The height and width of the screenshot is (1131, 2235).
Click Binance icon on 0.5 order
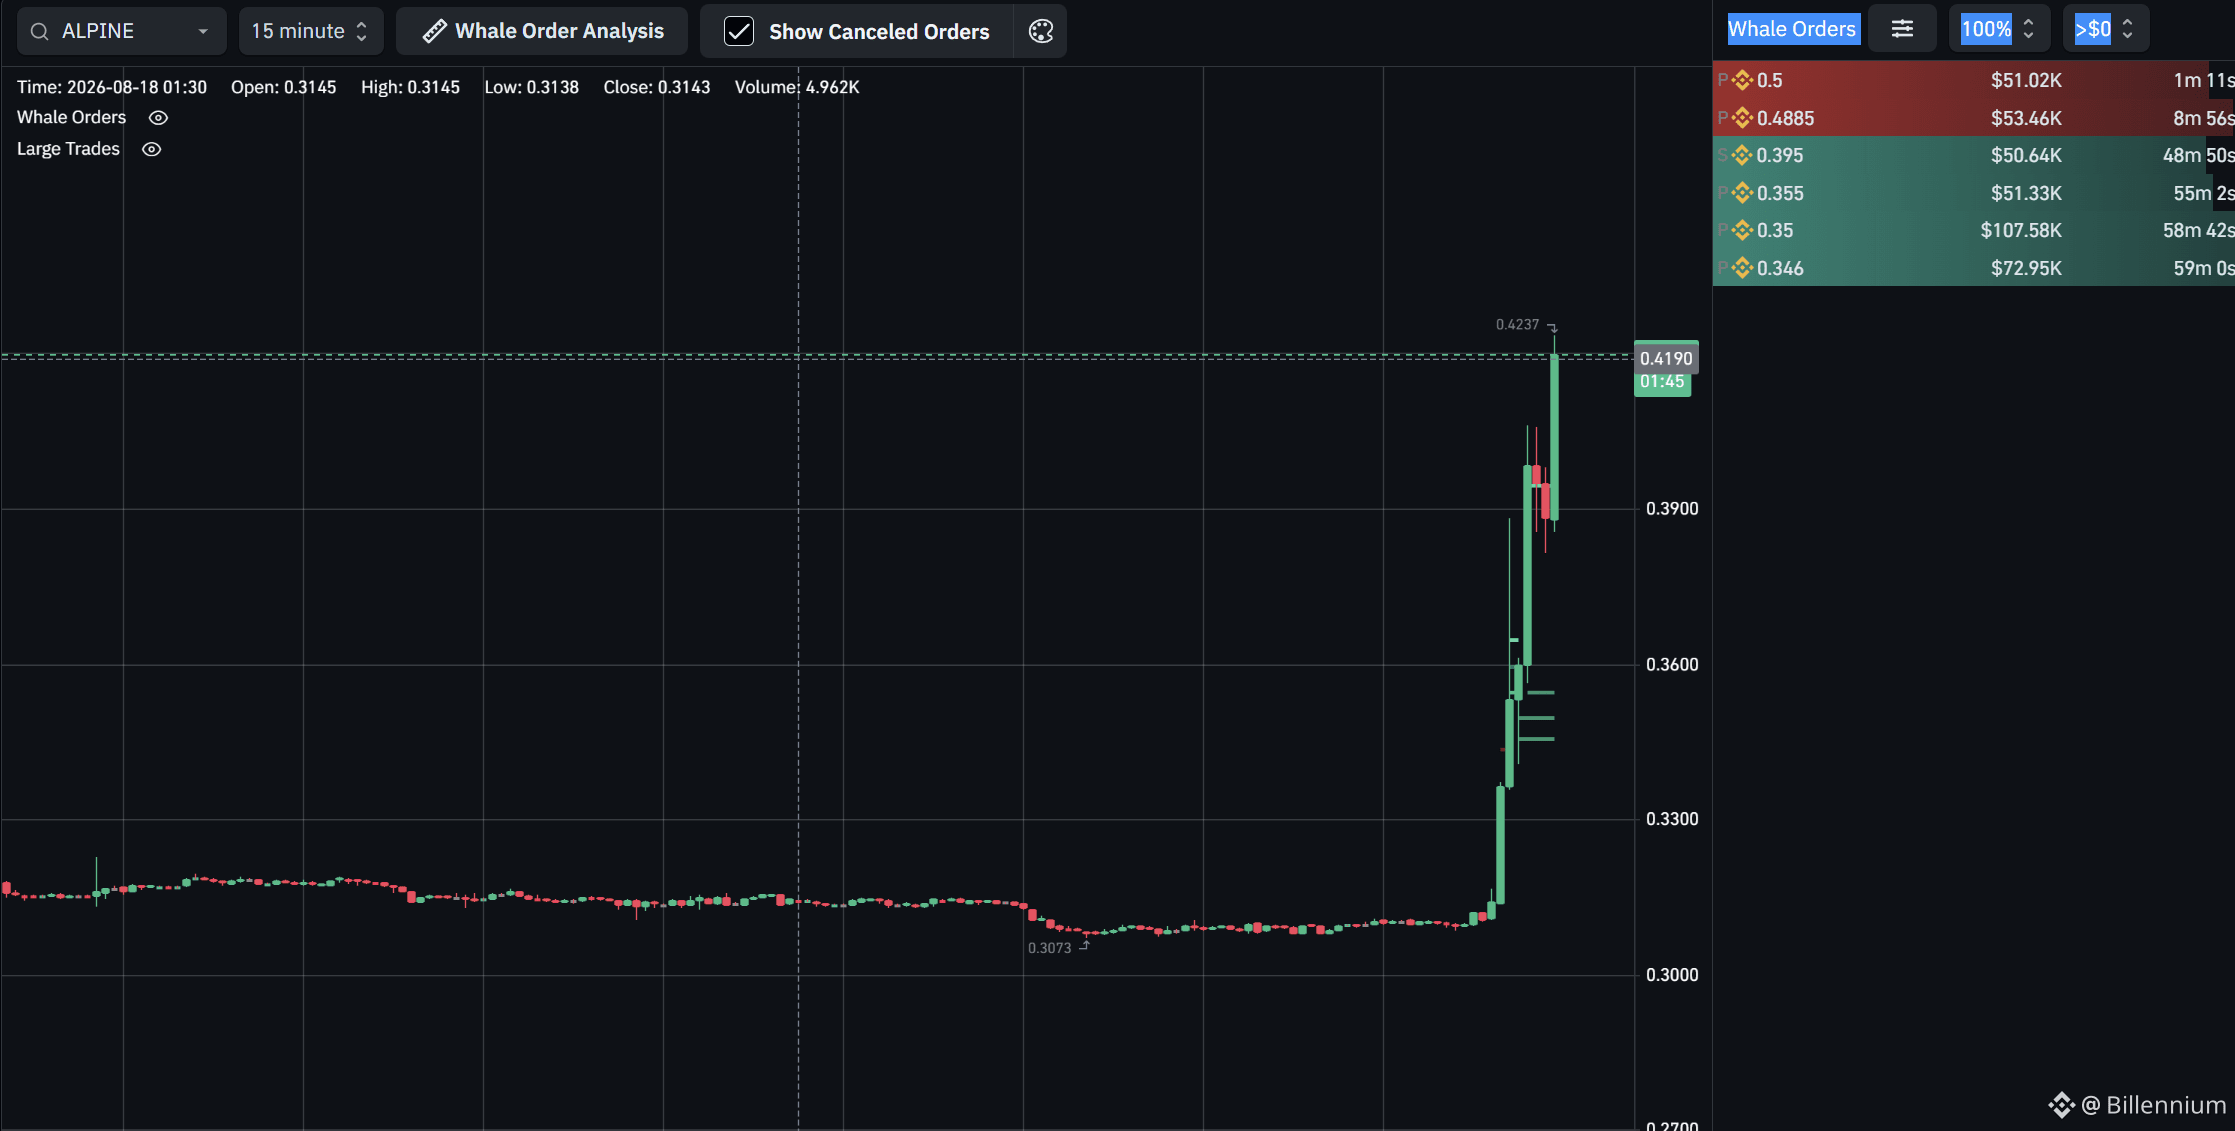(x=1742, y=80)
